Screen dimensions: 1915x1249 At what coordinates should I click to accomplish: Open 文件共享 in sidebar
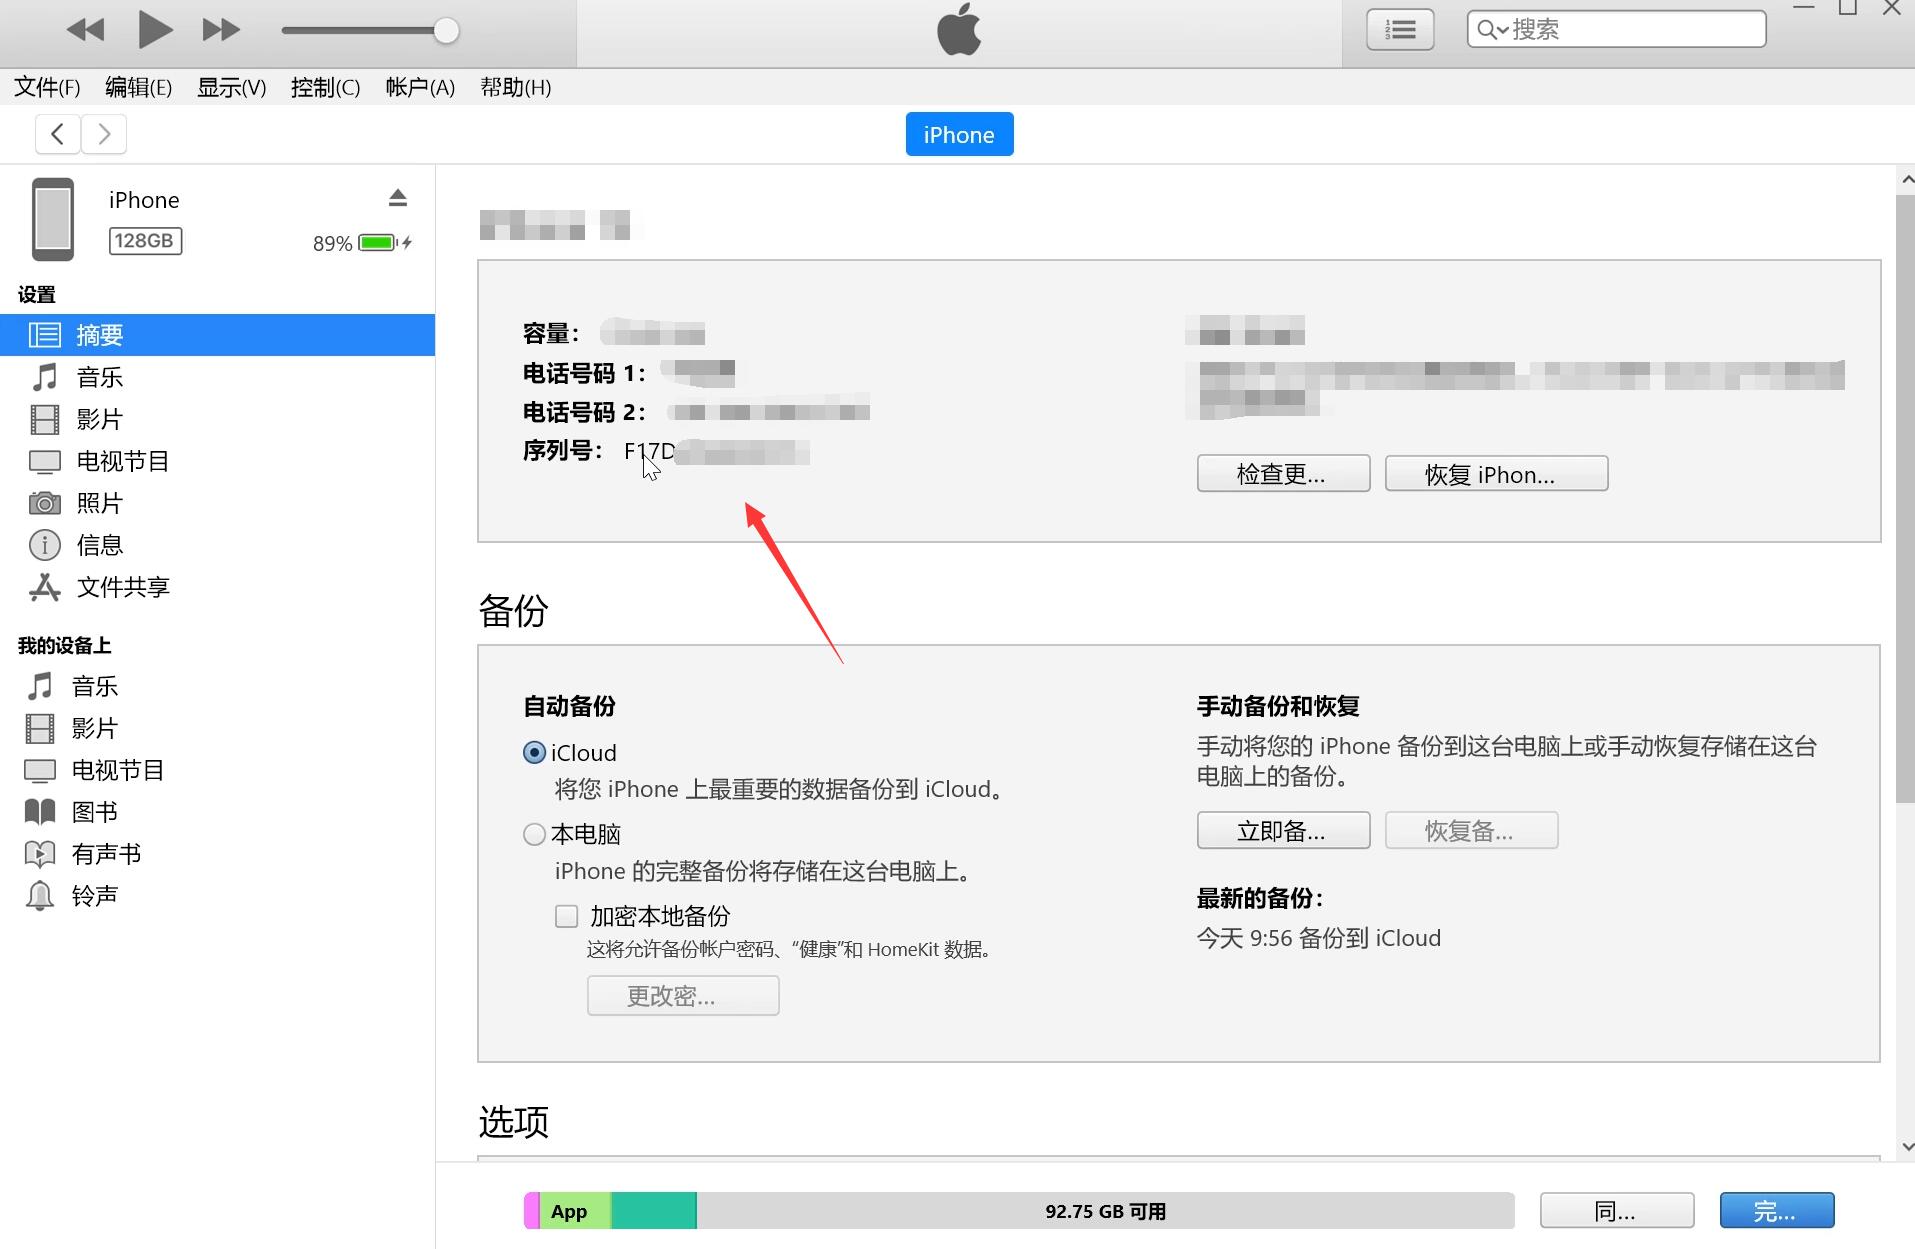tap(217, 587)
